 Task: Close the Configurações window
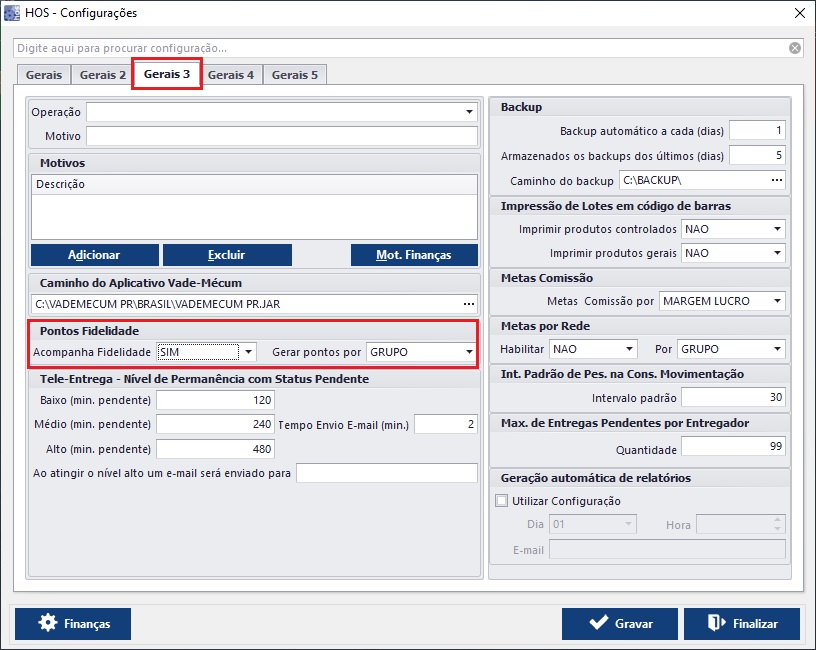[799, 13]
